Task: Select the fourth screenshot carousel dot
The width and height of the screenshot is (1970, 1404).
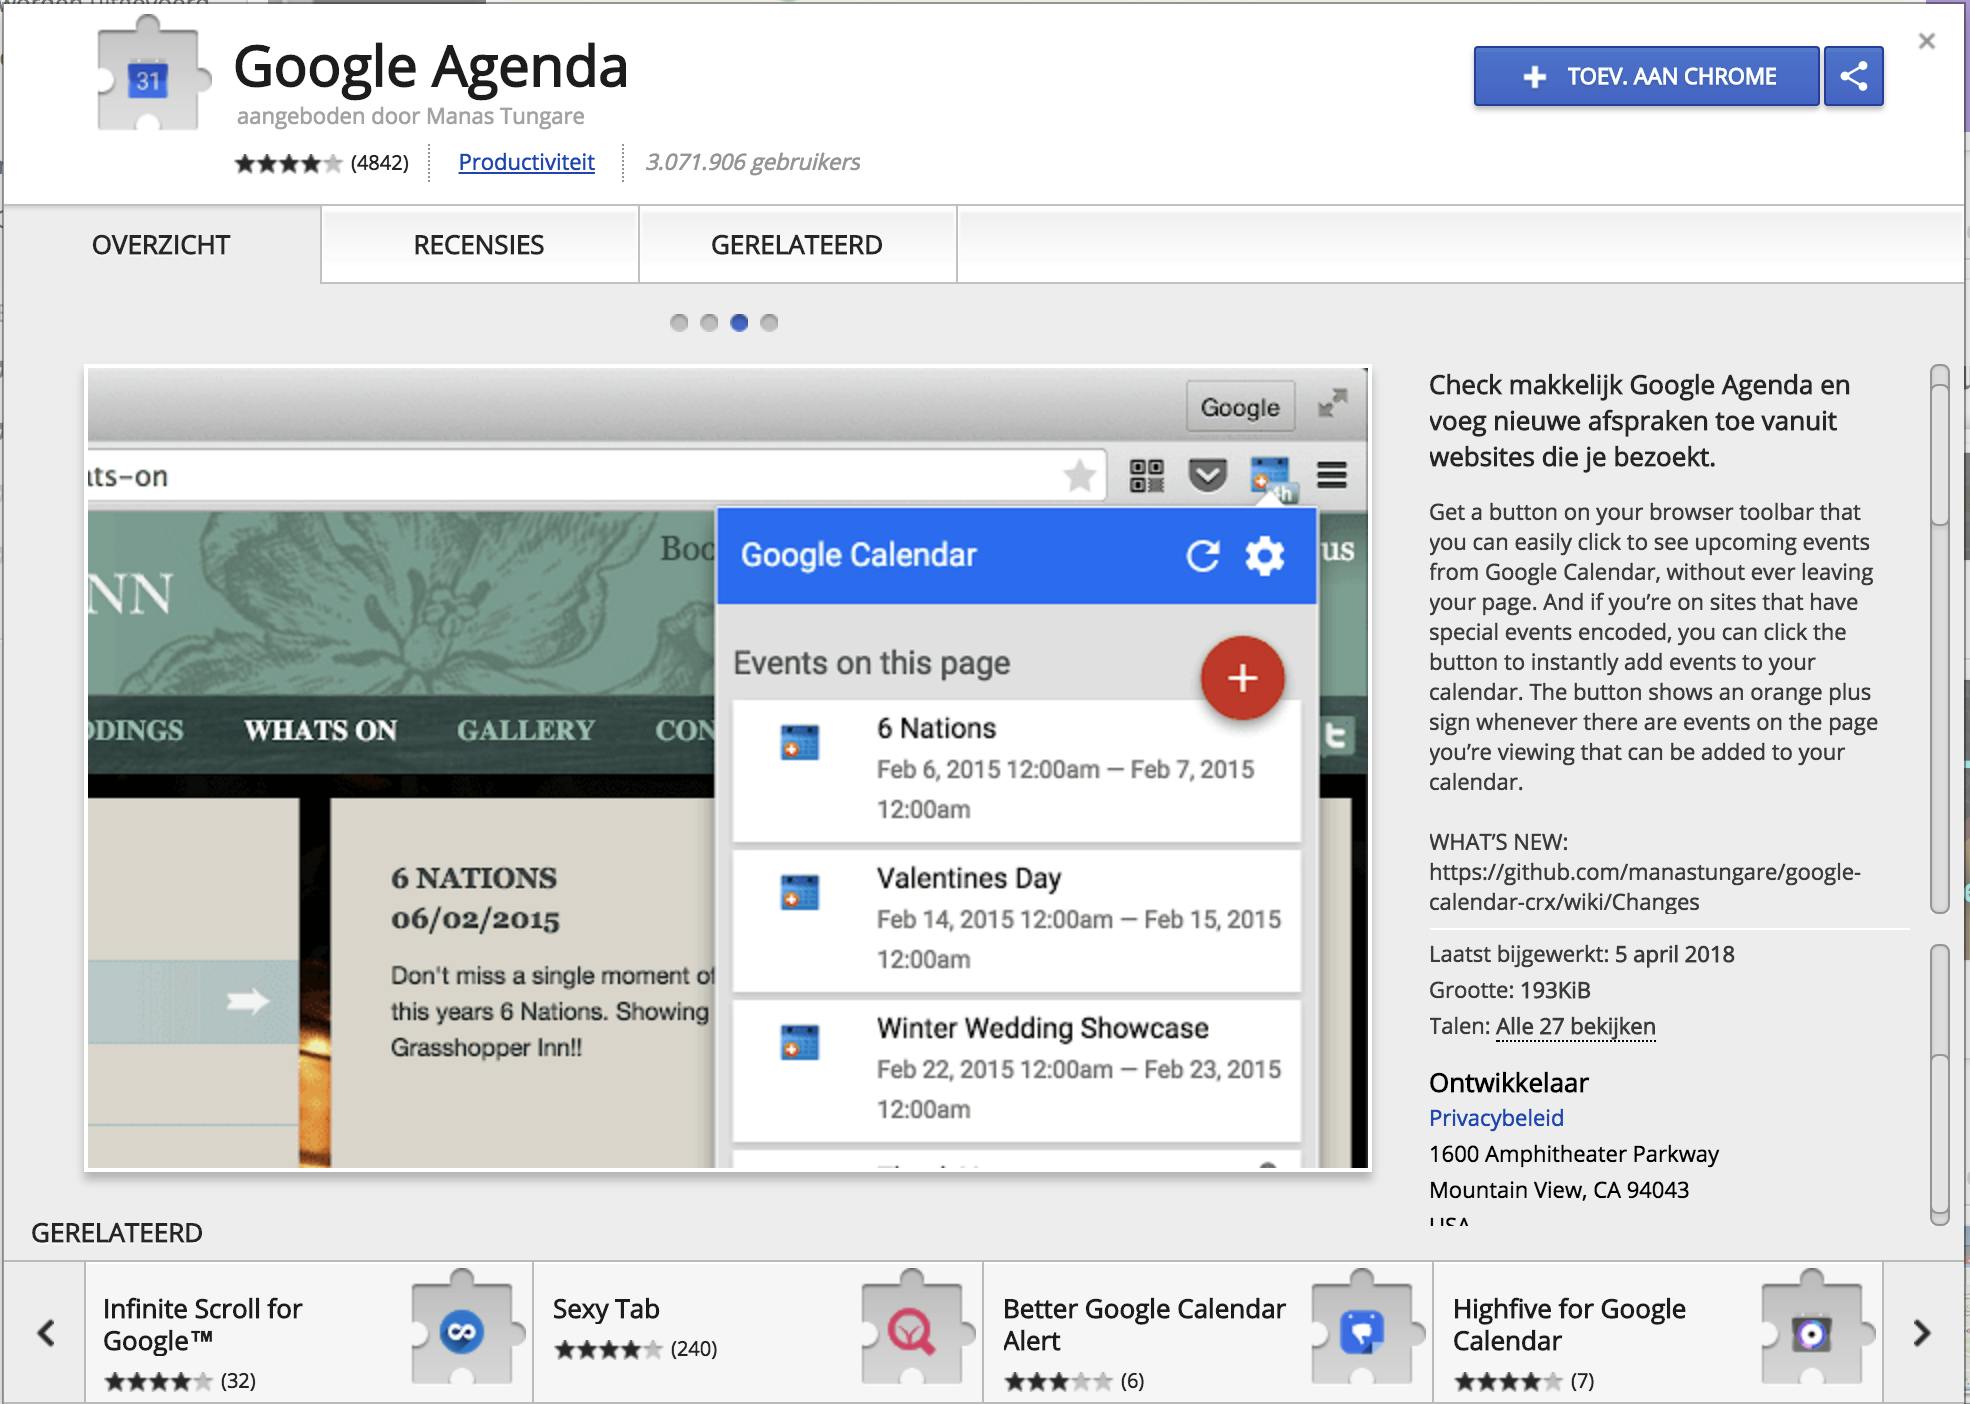Action: 769,322
